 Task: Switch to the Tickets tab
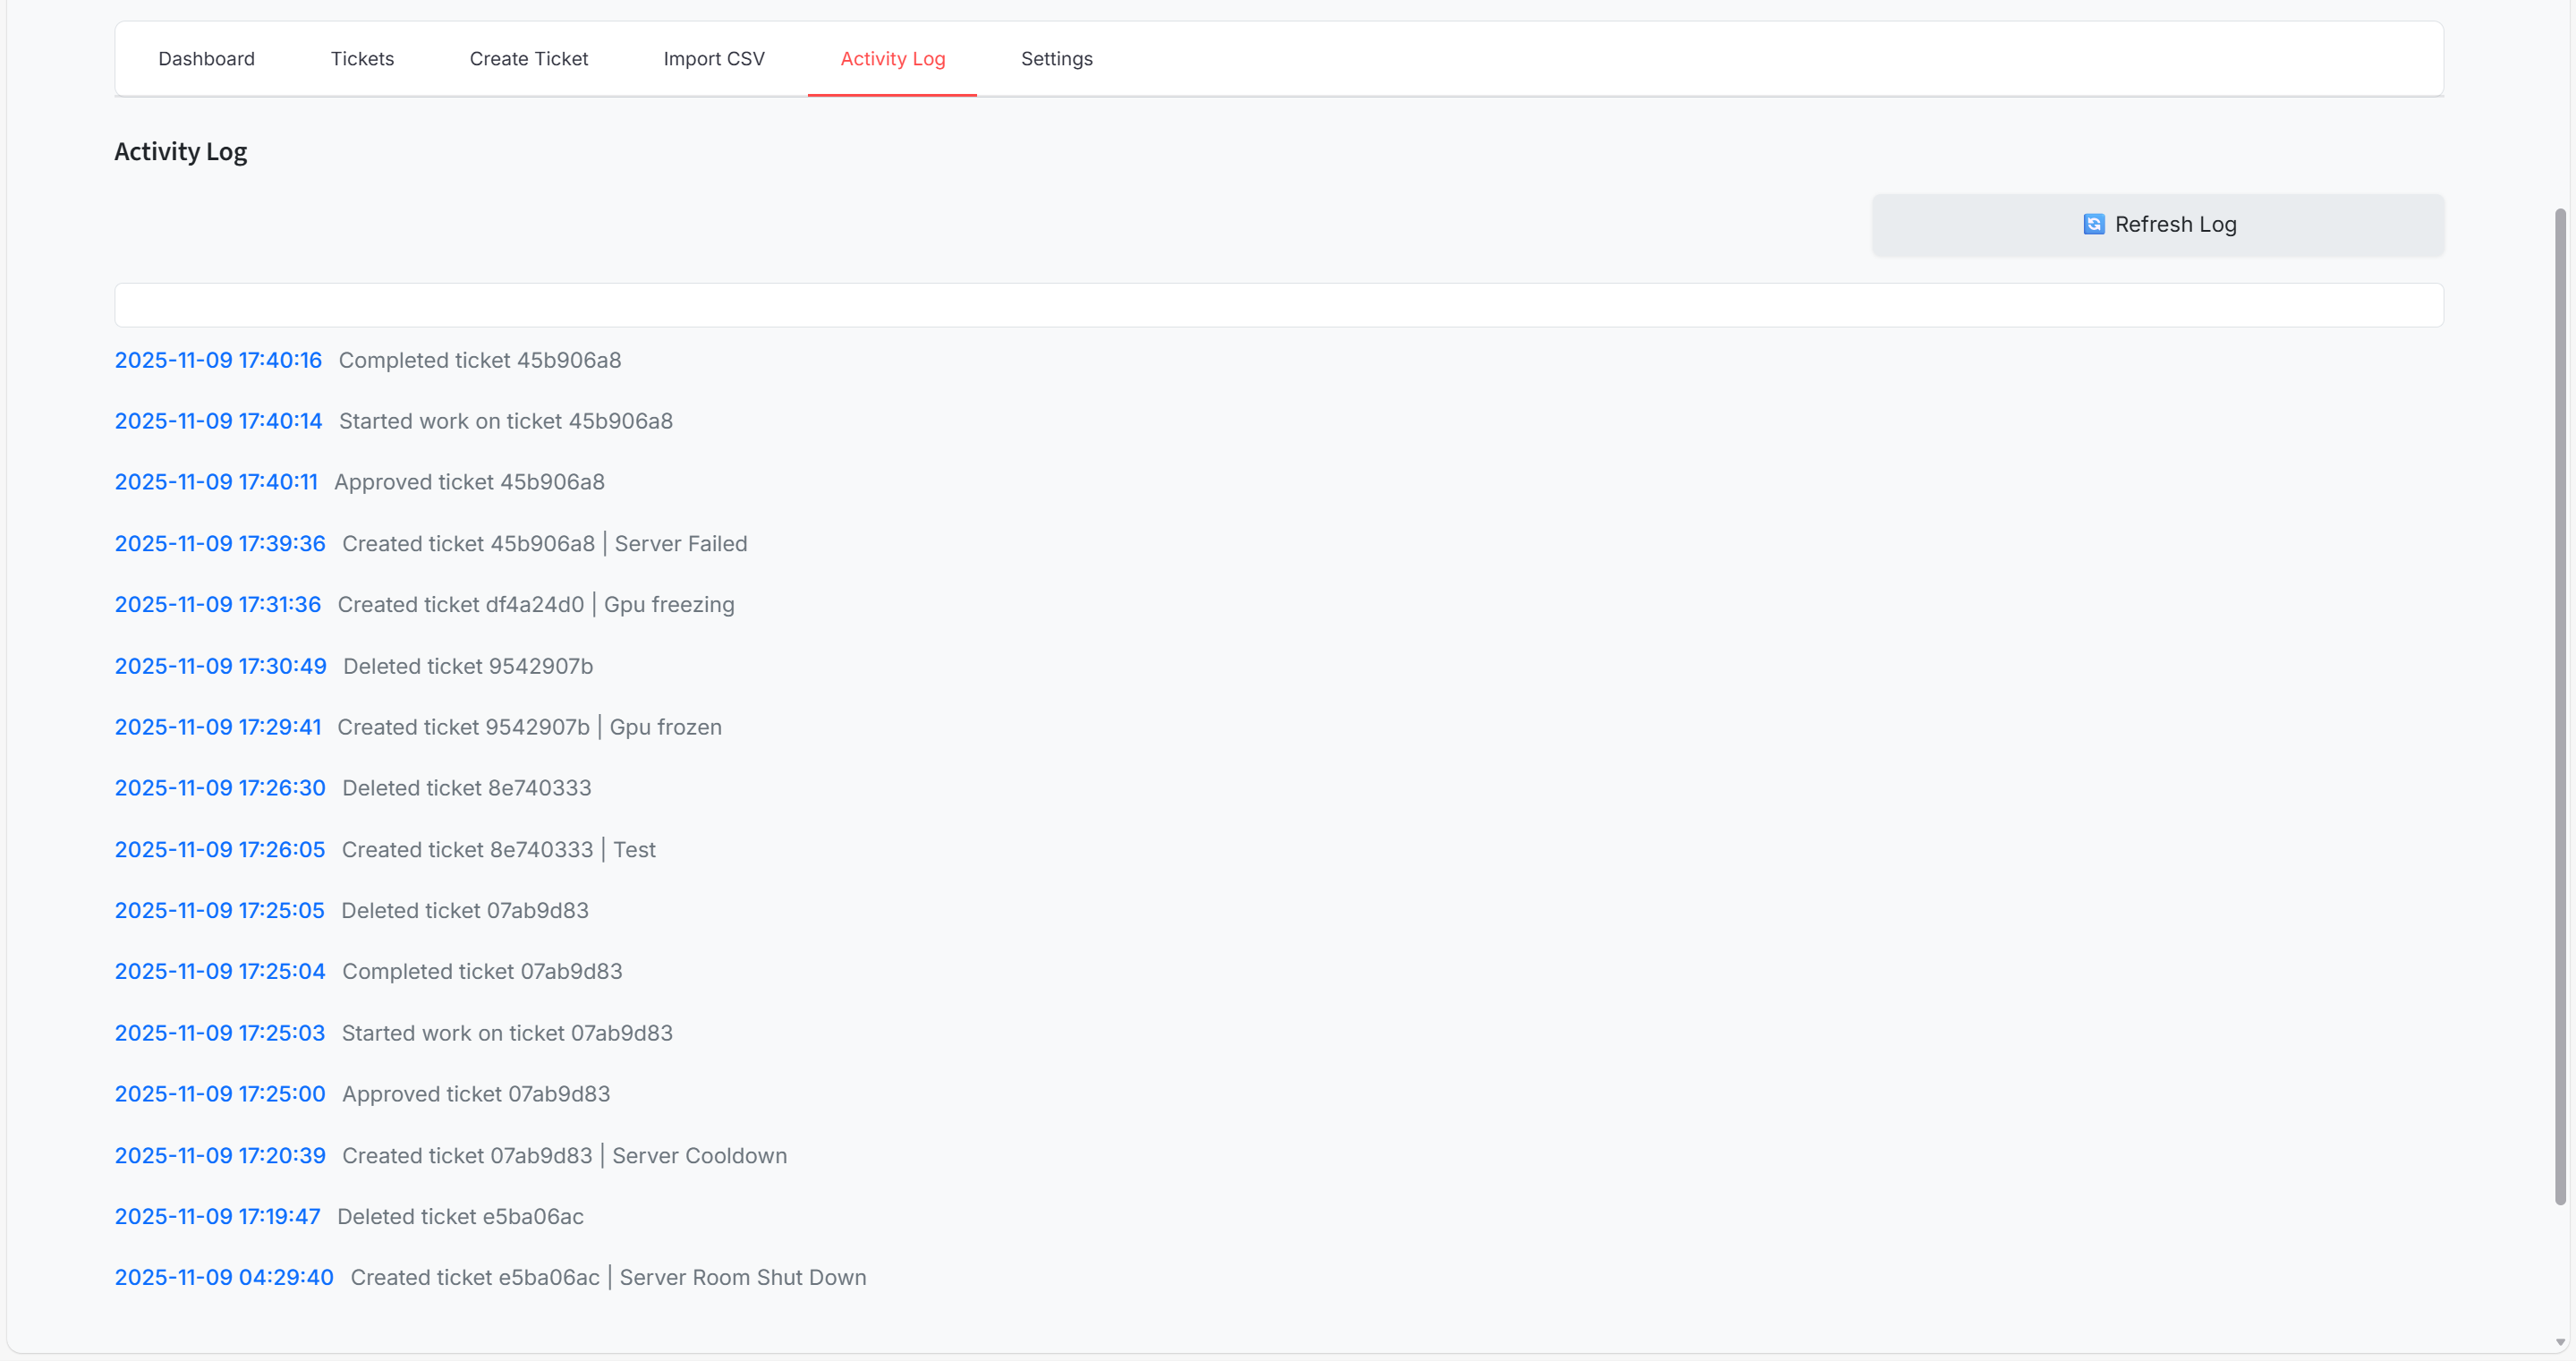[x=362, y=59]
